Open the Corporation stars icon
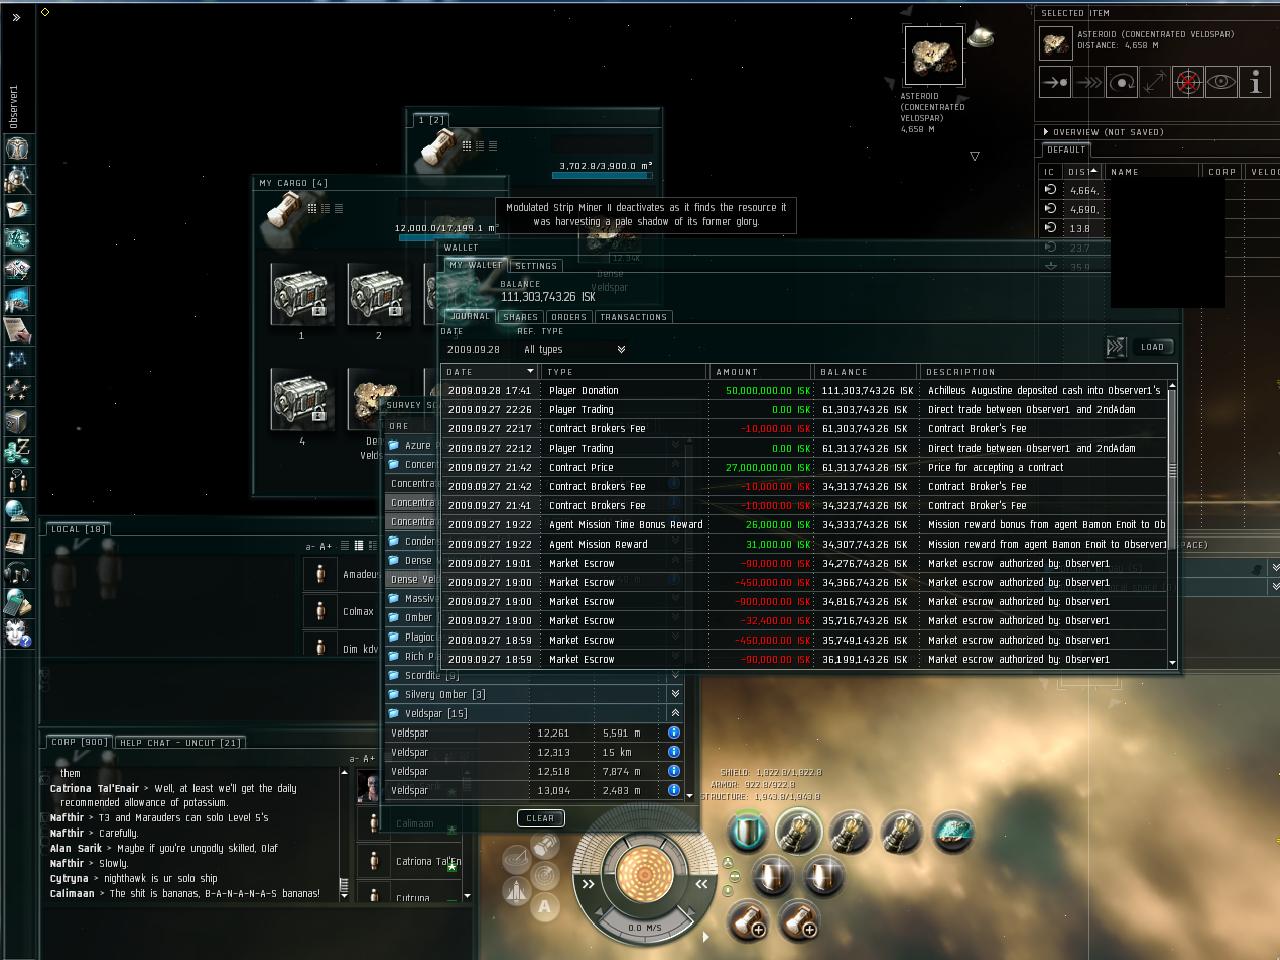The image size is (1280, 960). pos(18,389)
